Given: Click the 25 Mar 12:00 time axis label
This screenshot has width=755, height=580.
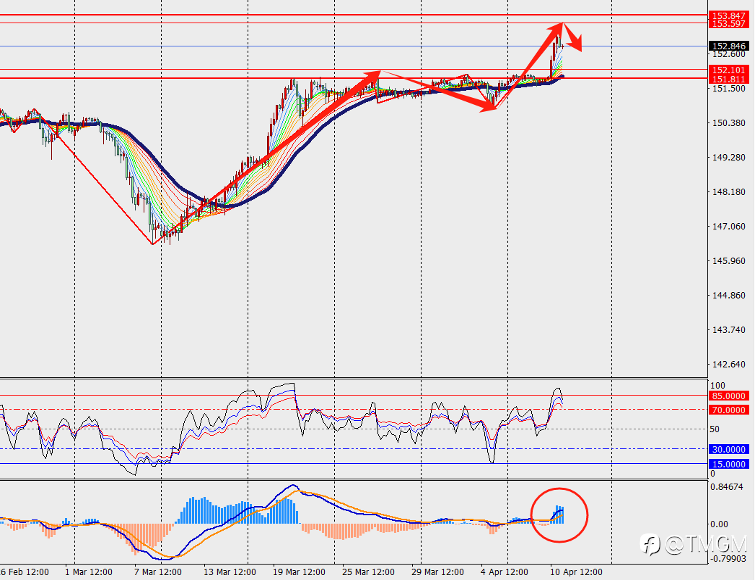Looking at the screenshot, I should pos(368,572).
